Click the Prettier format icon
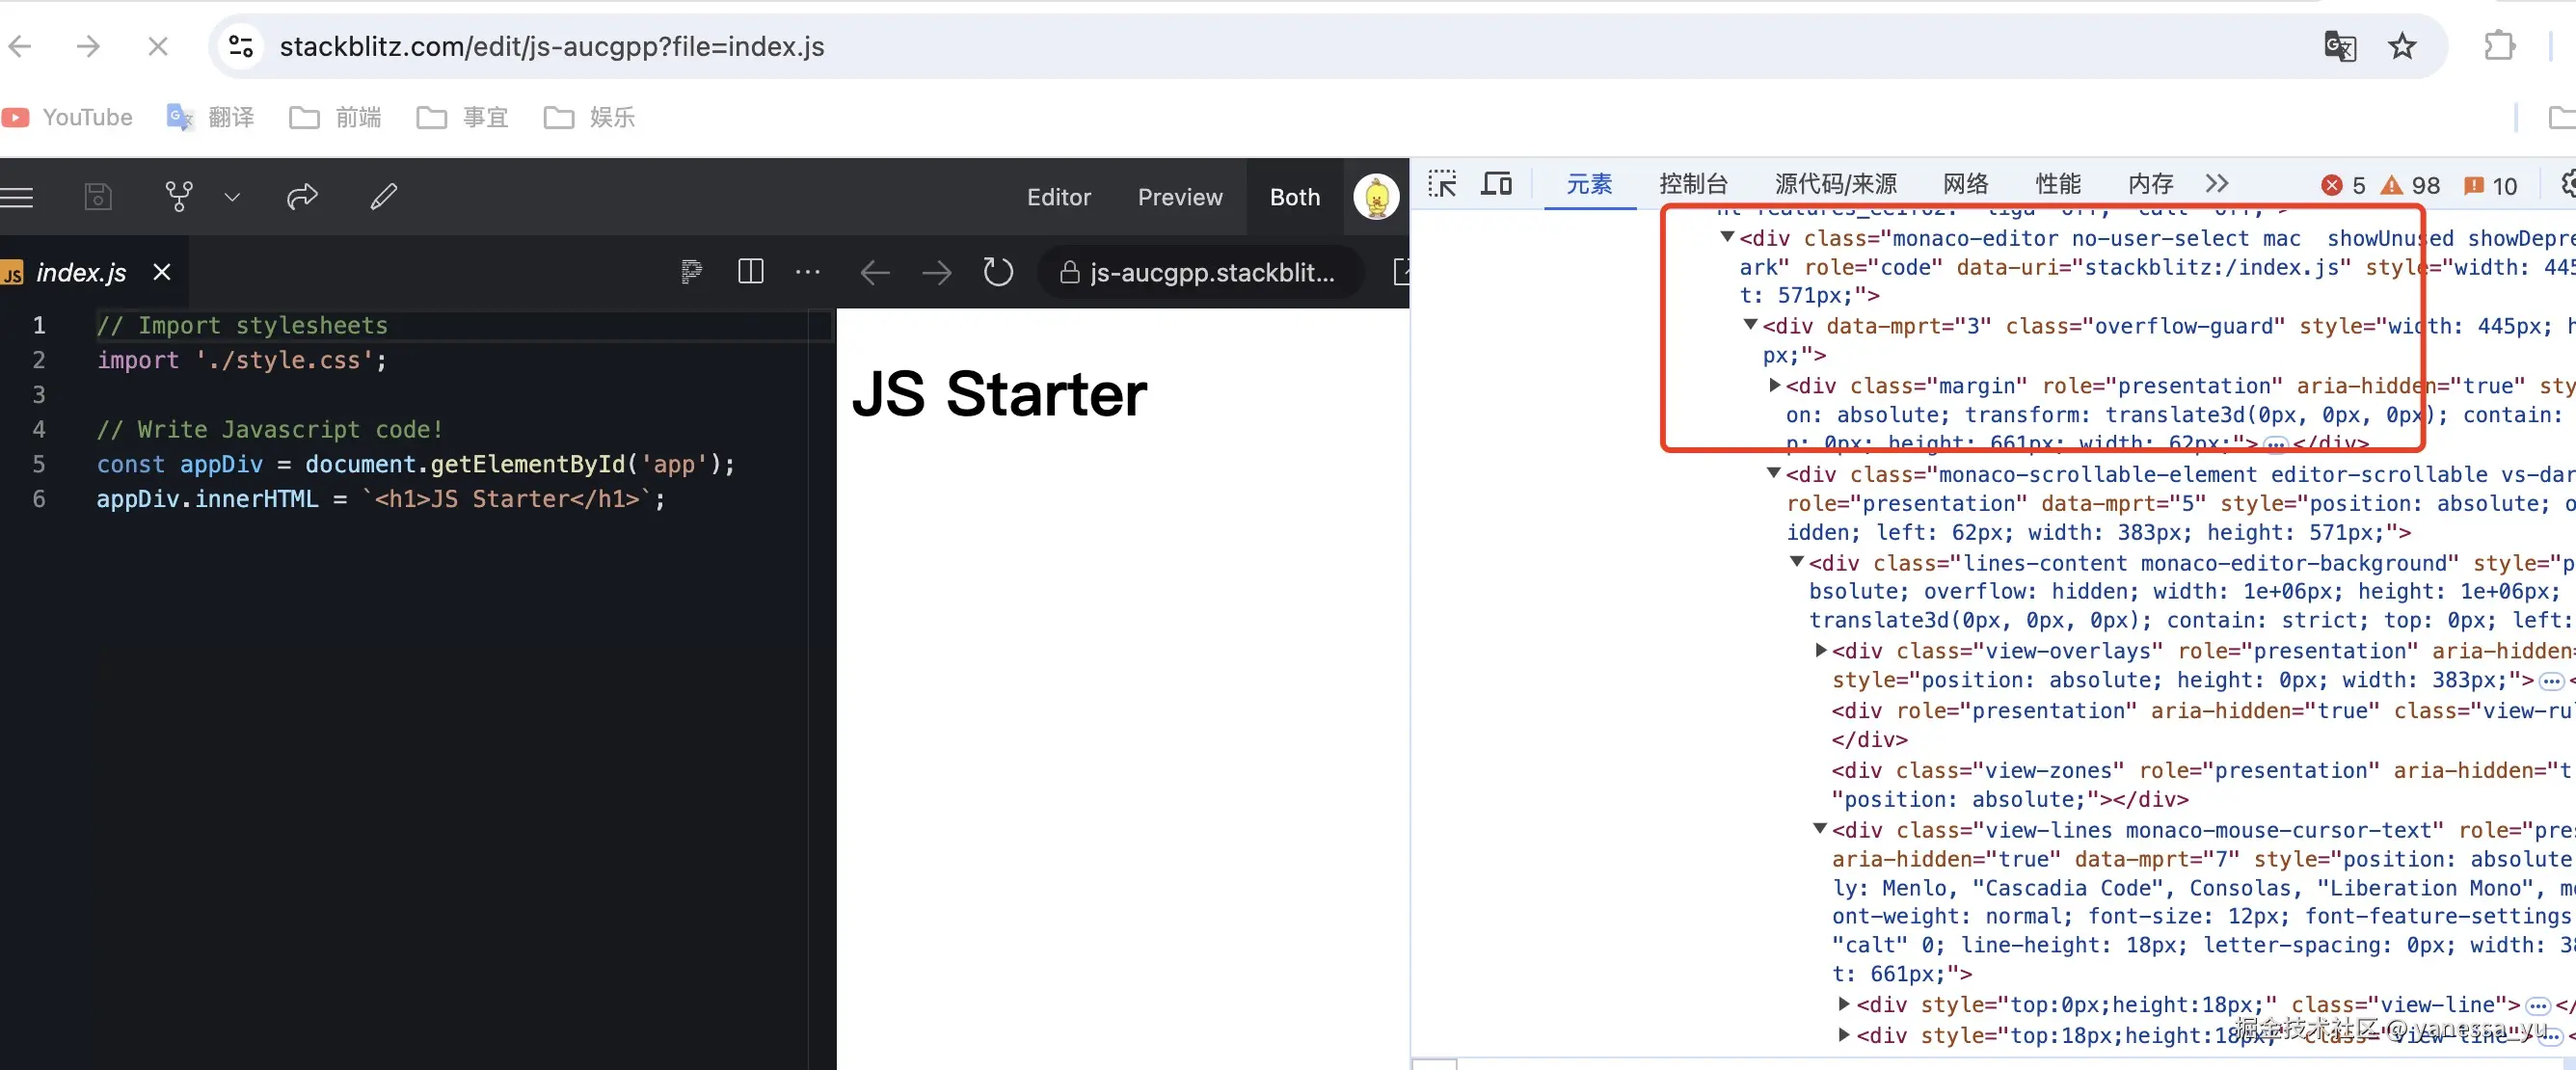Viewport: 2576px width, 1070px height. 691,272
